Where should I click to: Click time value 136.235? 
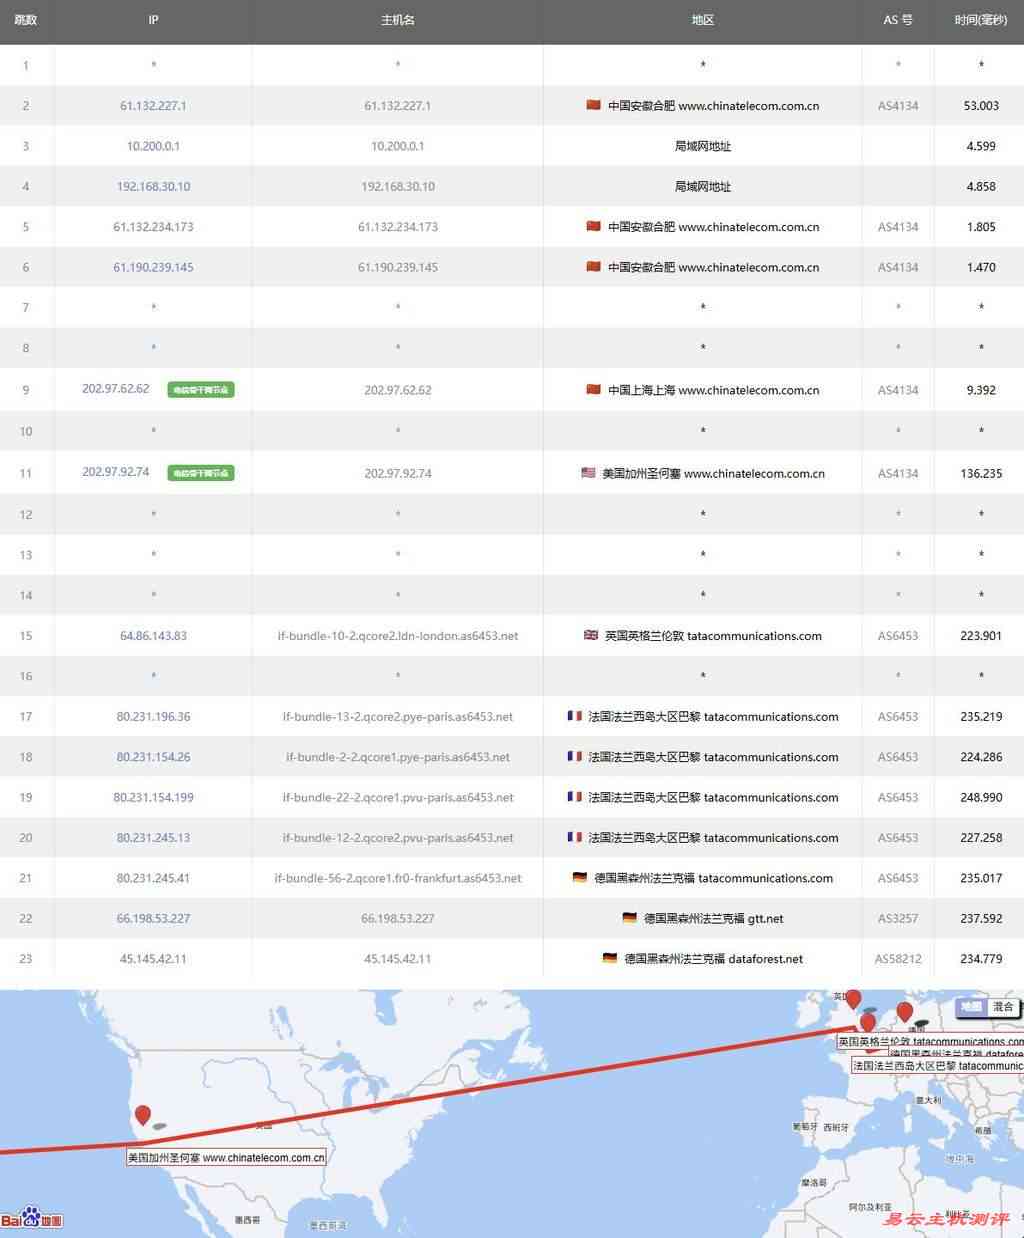pos(981,473)
